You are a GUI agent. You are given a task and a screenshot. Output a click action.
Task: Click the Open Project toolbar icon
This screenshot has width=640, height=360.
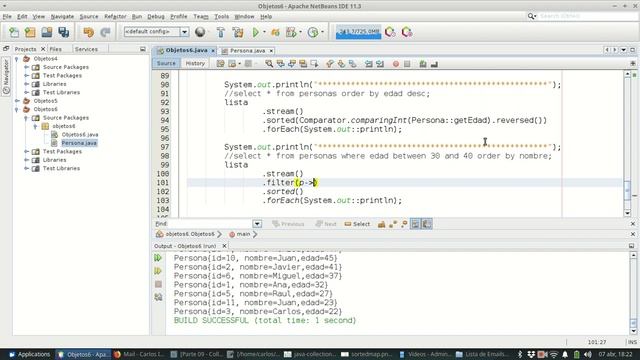tap(47, 32)
